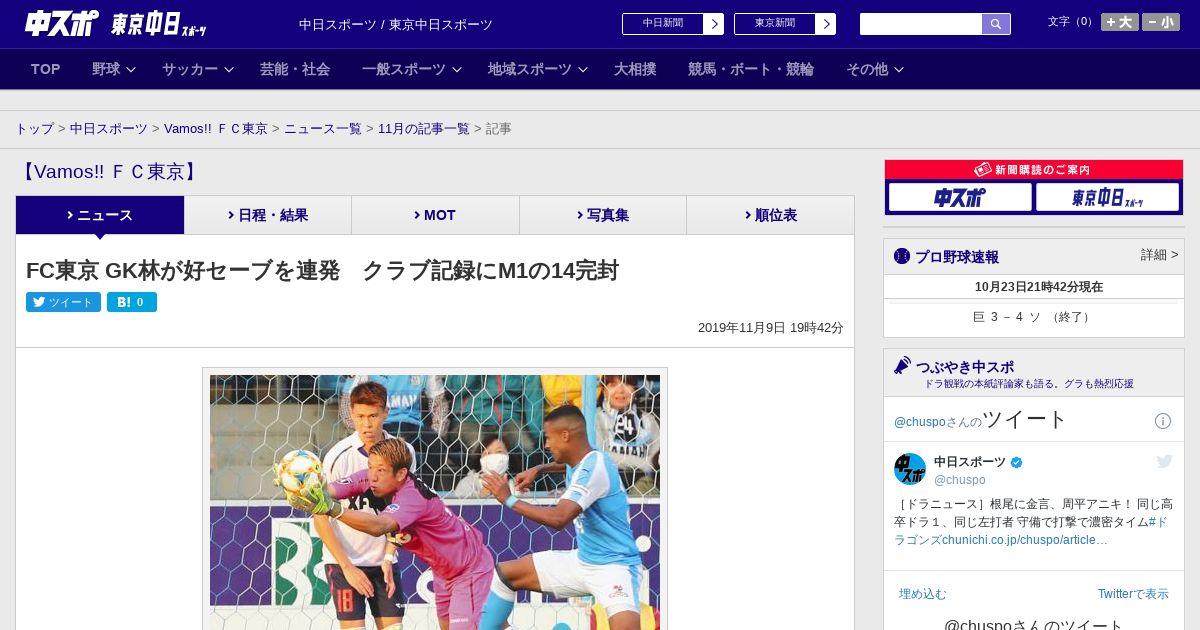This screenshot has height=630, width=1200.
Task: Click 中日スポーツ / 東京中日スポーツ header text
Action: 396,25
